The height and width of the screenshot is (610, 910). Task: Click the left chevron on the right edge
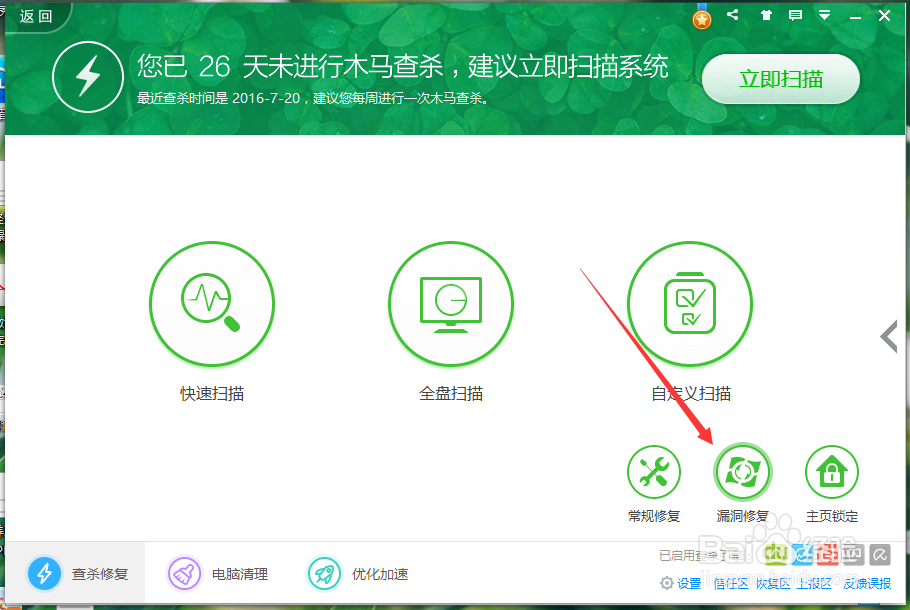pyautogui.click(x=888, y=336)
